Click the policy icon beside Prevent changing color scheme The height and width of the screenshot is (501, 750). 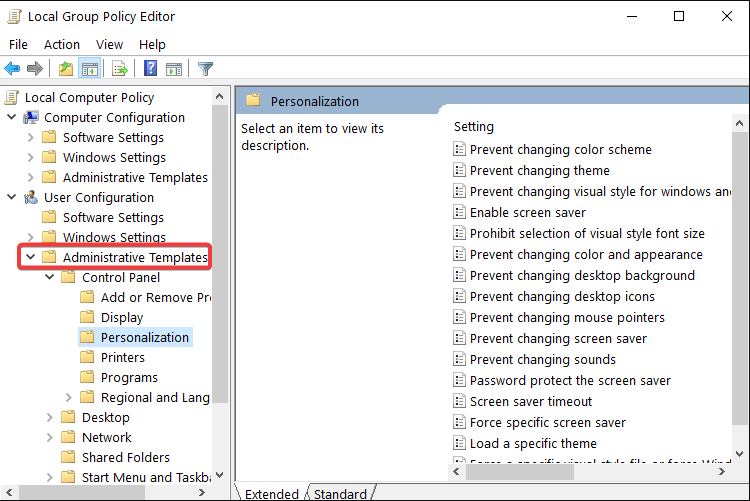(x=459, y=149)
